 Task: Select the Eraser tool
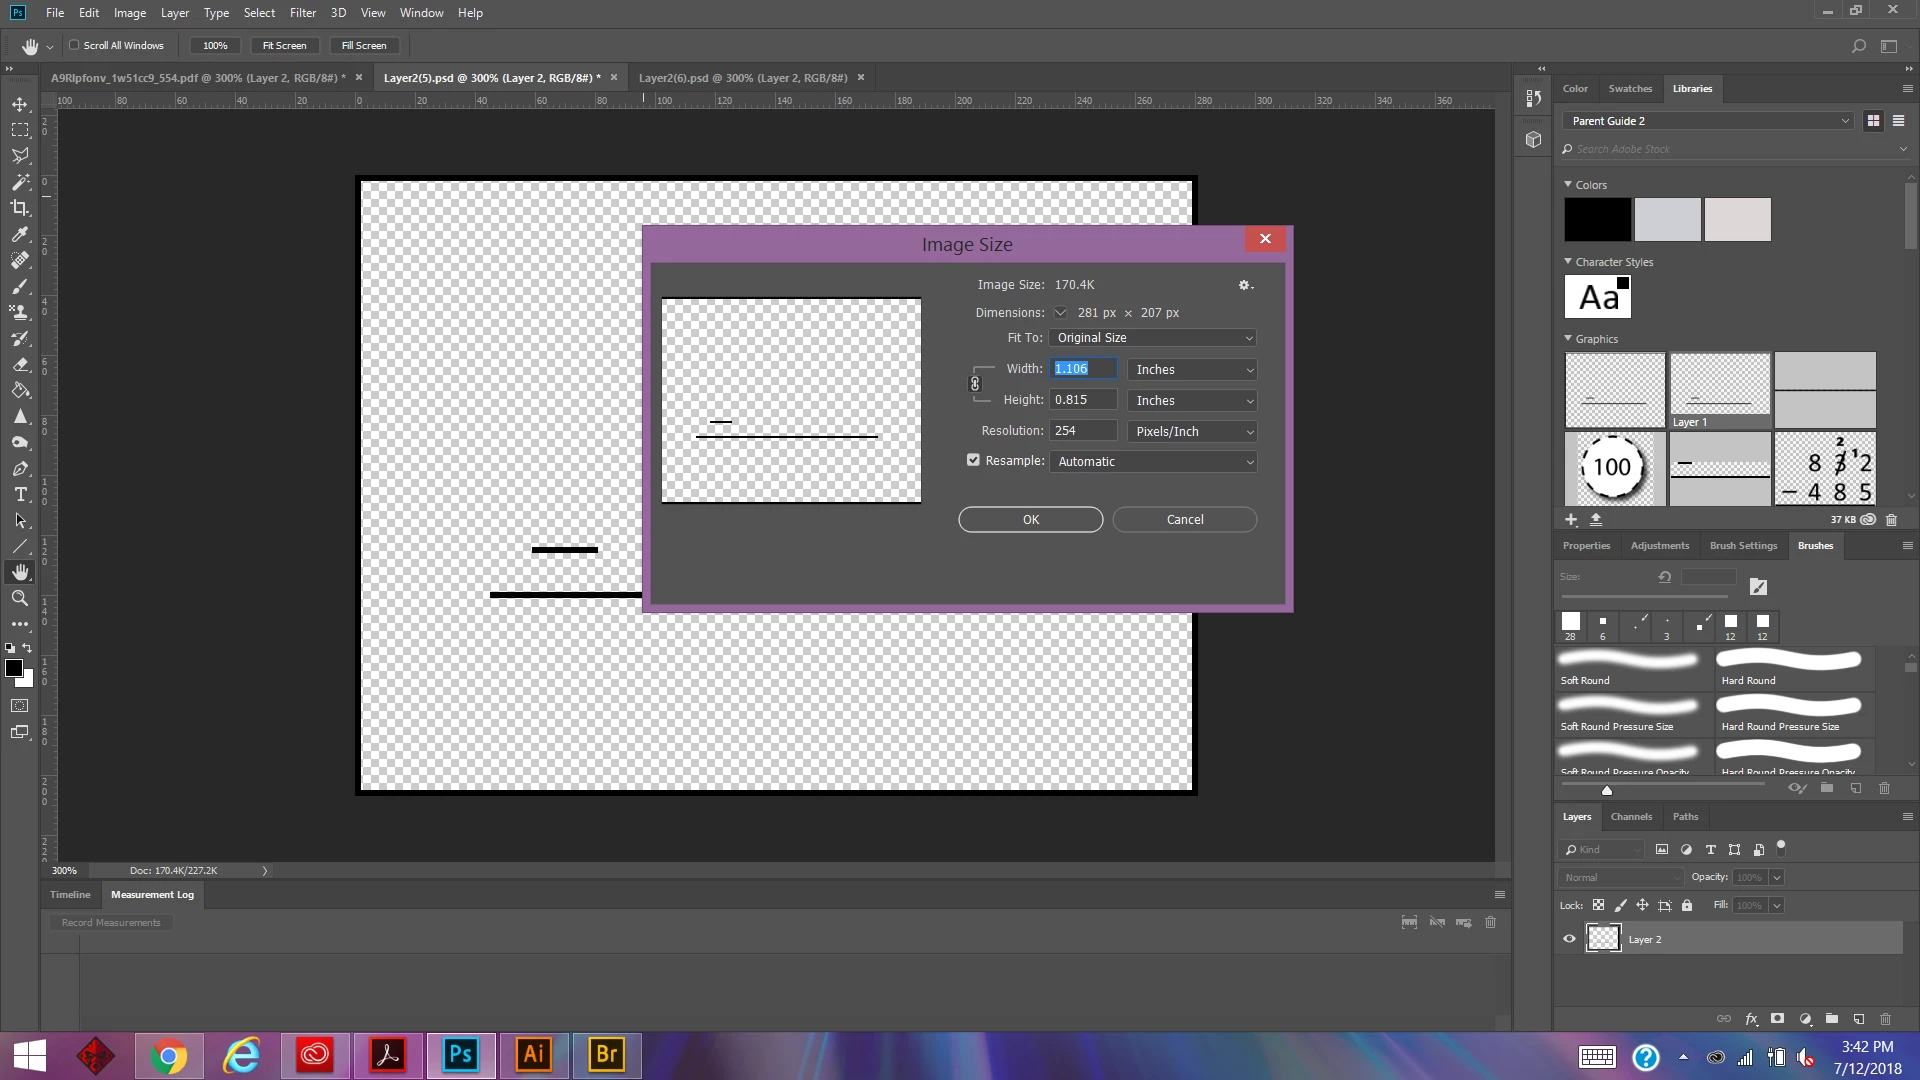[x=20, y=365]
